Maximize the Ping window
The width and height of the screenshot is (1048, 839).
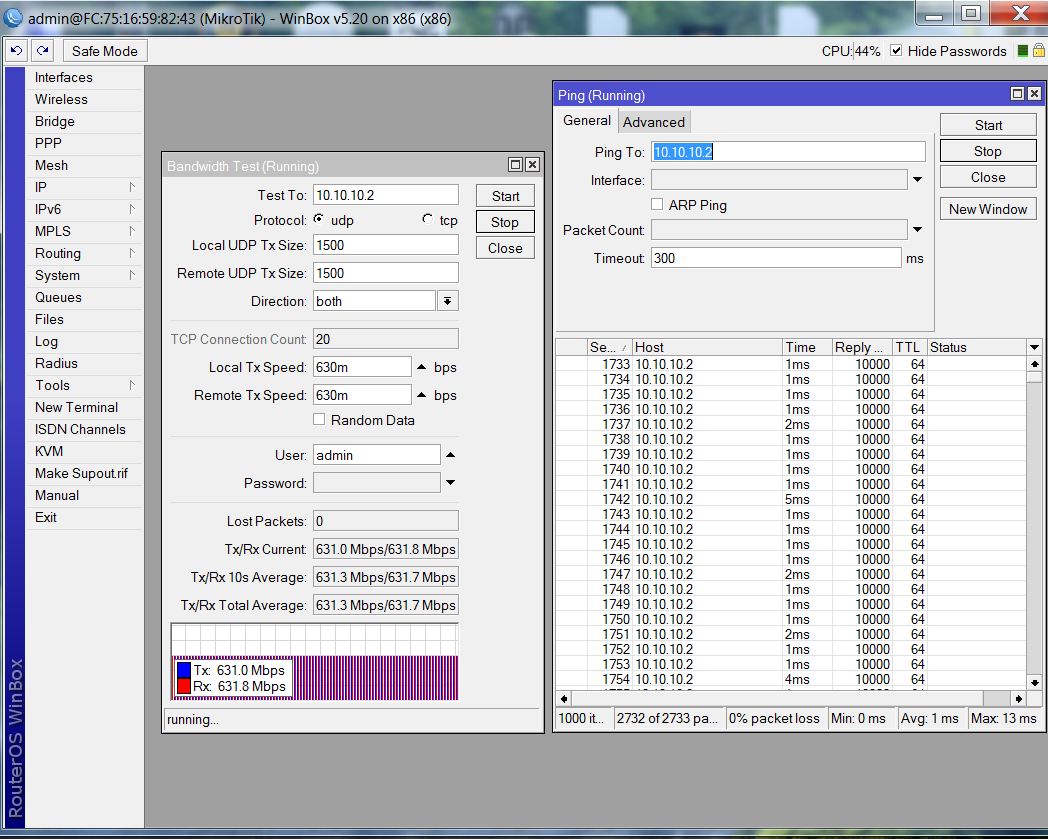pyautogui.click(x=1017, y=94)
